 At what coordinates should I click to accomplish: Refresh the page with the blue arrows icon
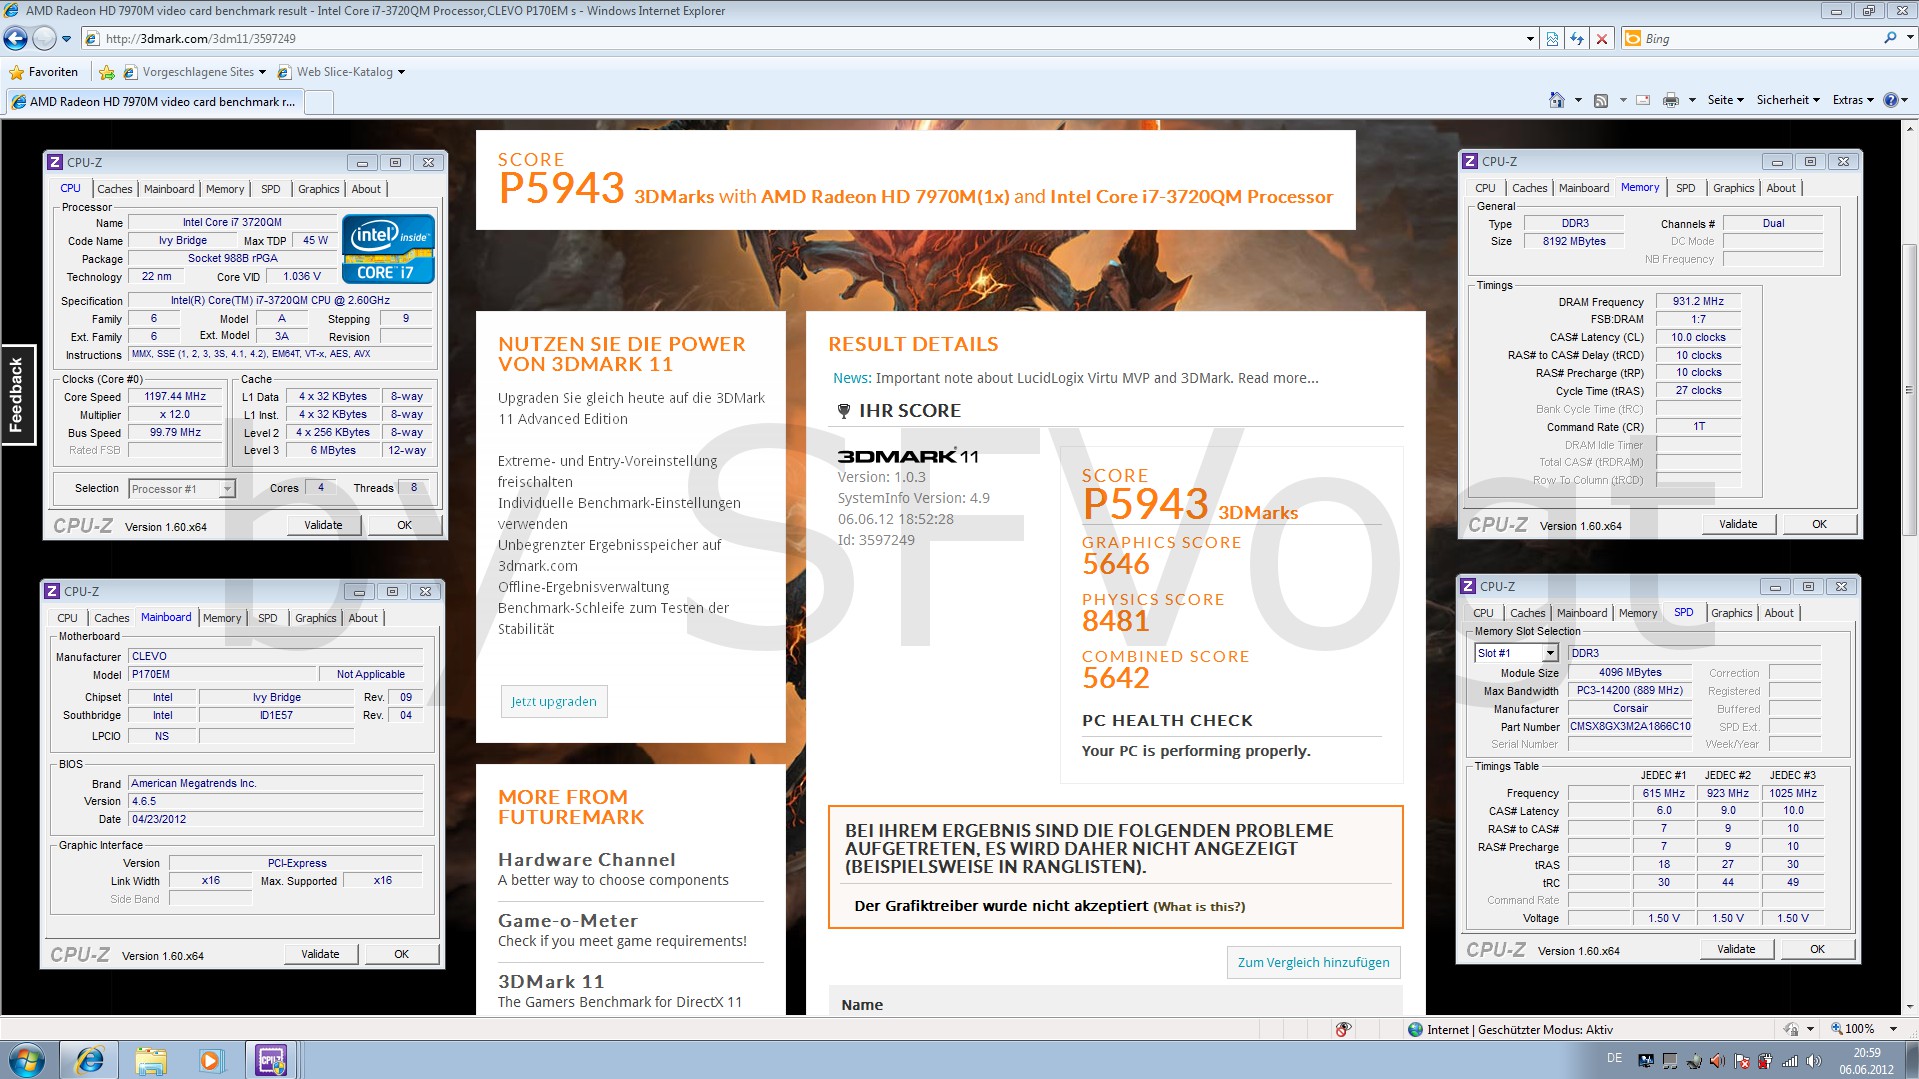1577,39
